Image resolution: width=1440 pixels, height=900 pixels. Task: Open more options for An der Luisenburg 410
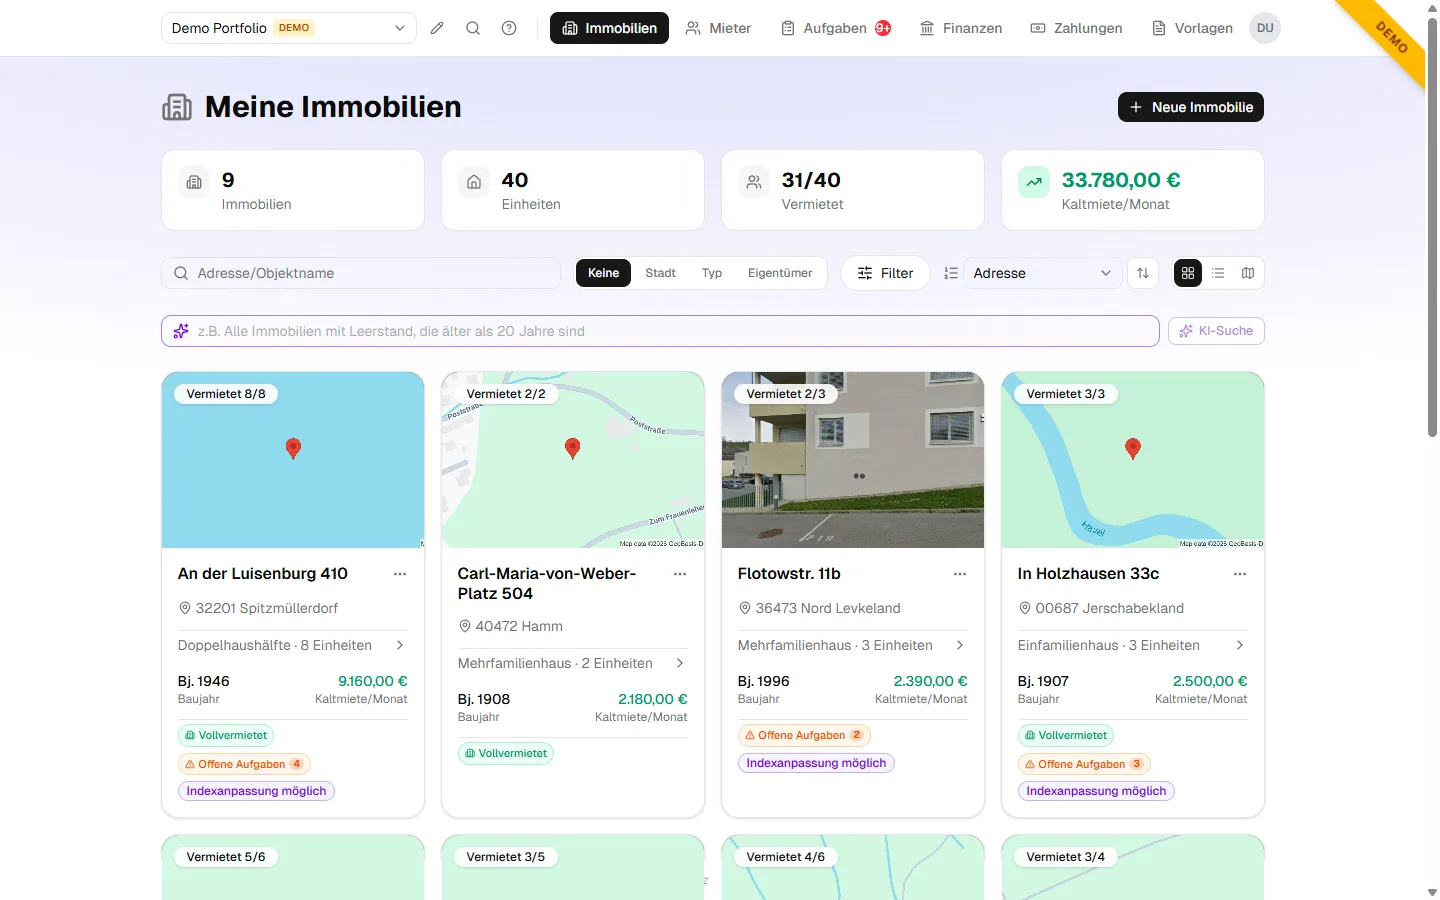coord(400,574)
